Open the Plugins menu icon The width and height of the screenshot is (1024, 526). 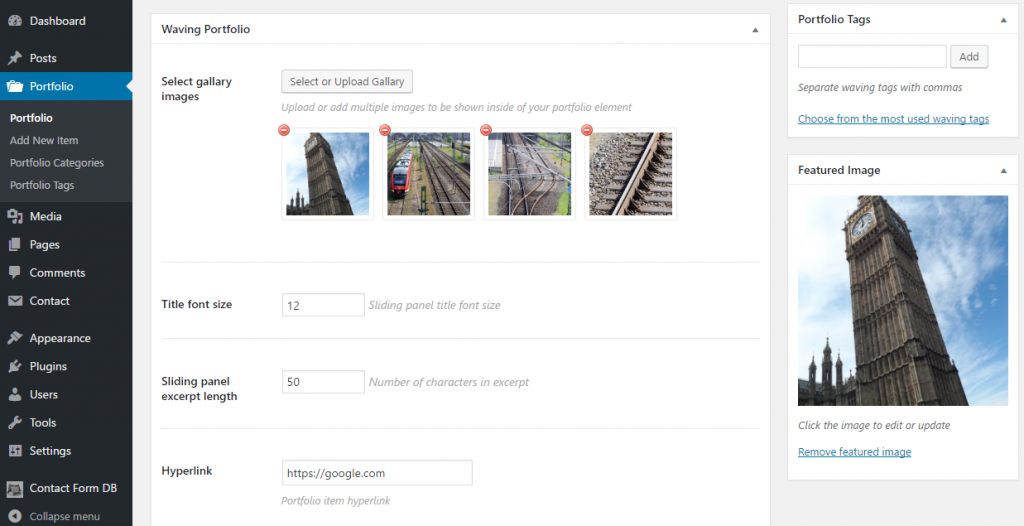[x=14, y=367]
